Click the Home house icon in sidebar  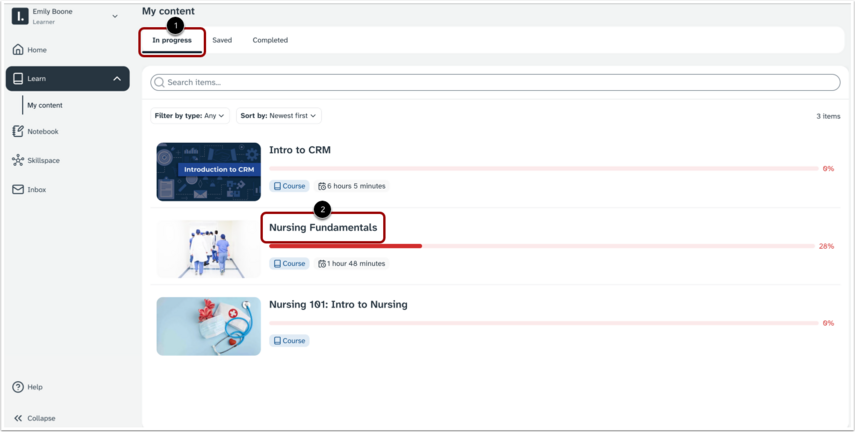pyautogui.click(x=18, y=50)
